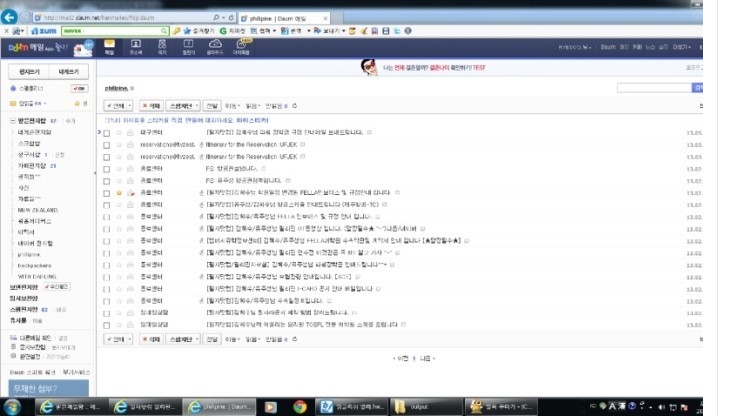The image size is (740, 416).
Task: Select the last message's checkbox in list
Action: coord(107,324)
